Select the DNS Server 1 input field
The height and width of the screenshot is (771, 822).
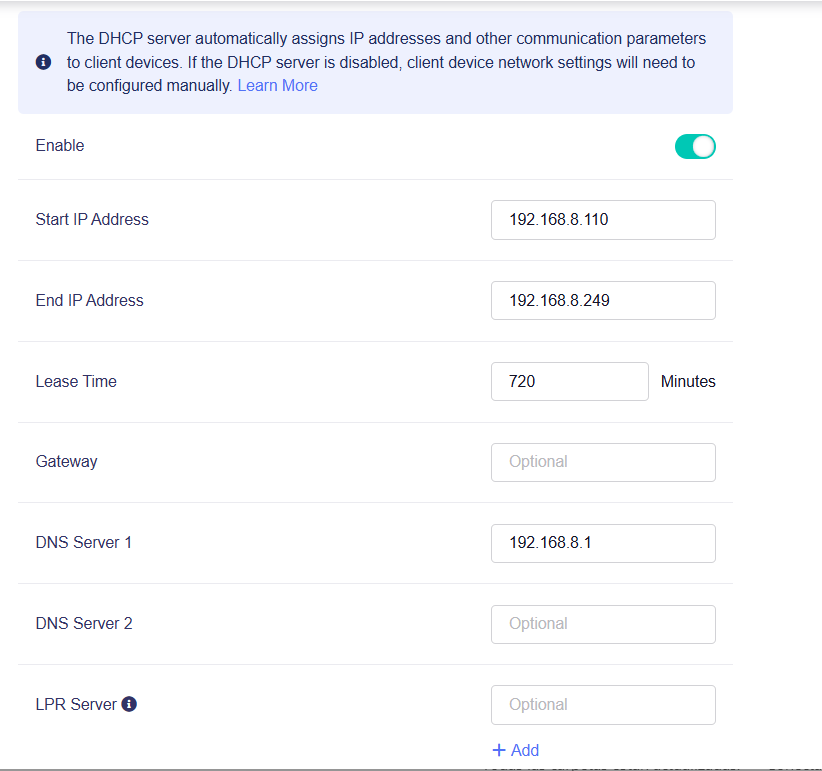(x=603, y=543)
